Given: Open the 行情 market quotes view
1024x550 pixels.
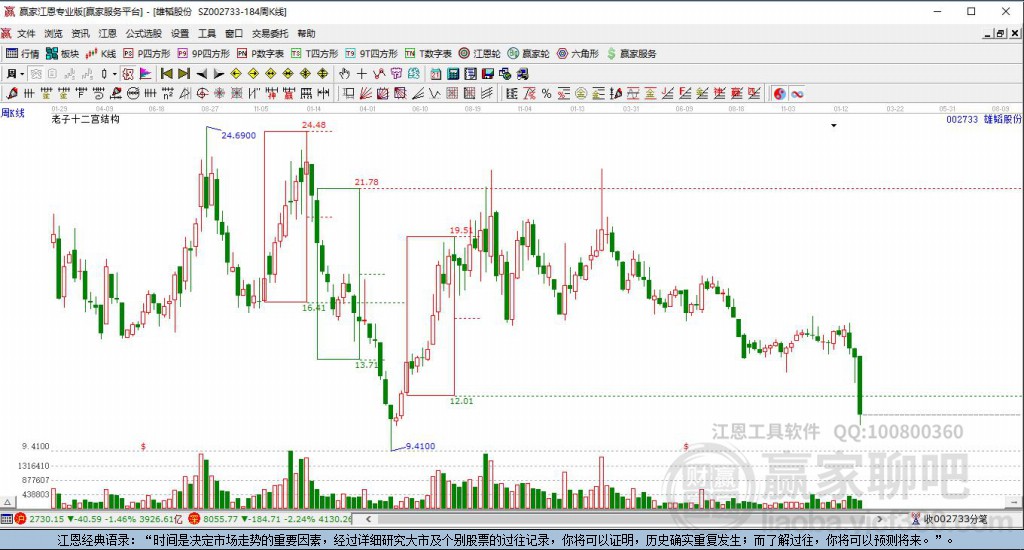Looking at the screenshot, I should [x=23, y=54].
